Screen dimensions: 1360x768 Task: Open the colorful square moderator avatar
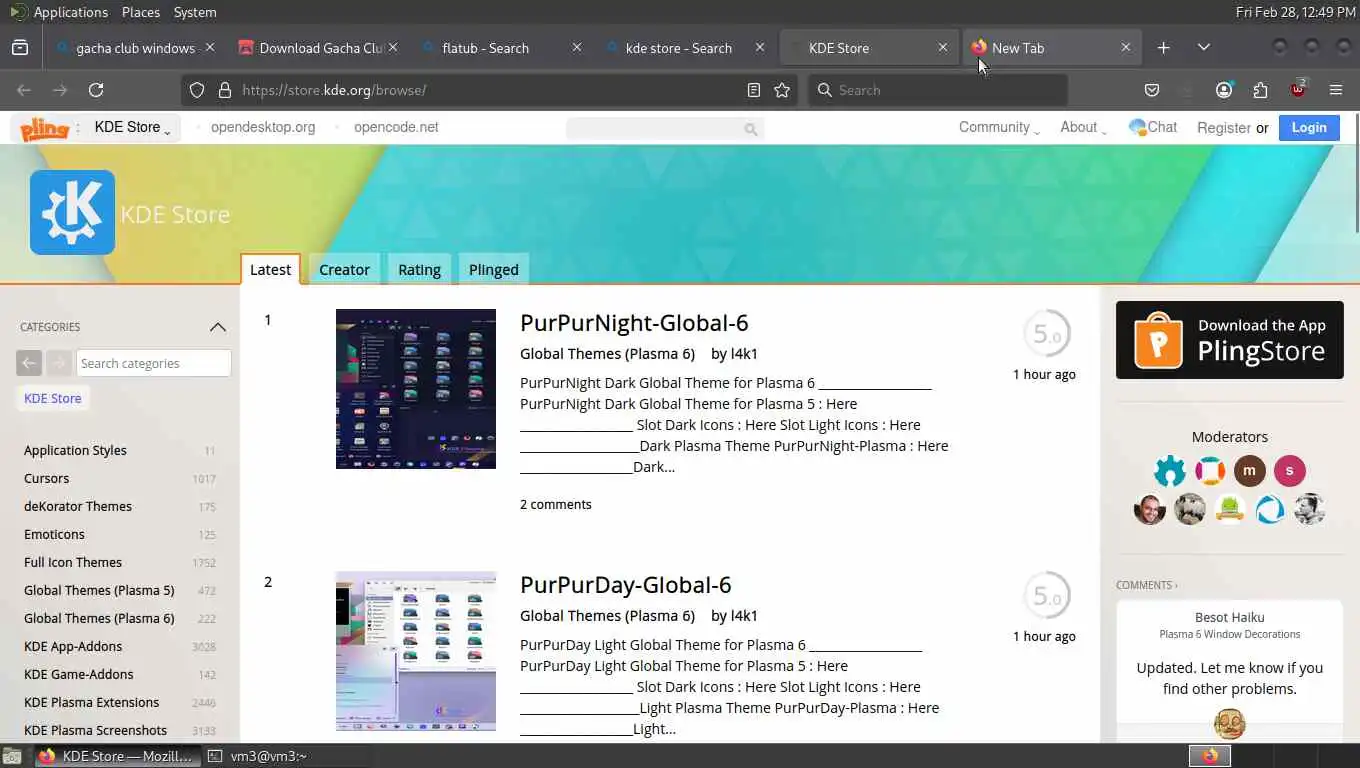(1209, 470)
